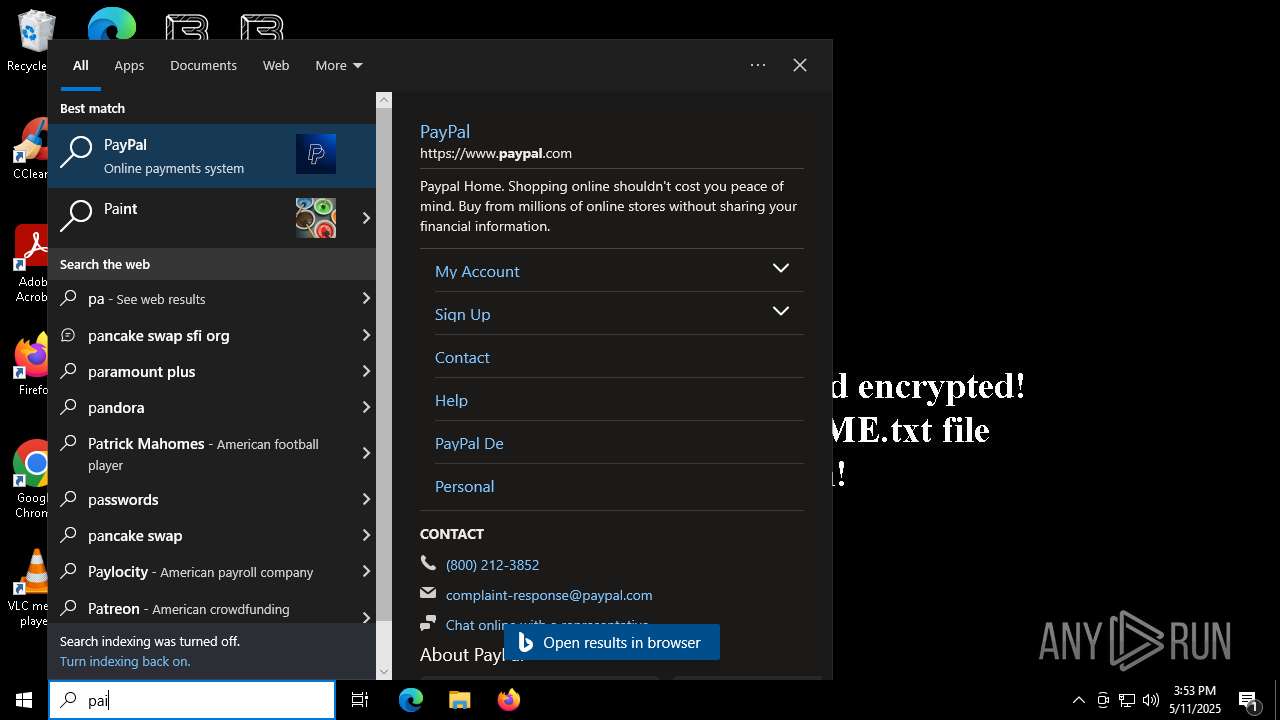Click 'Turn indexing back on' link
Image resolution: width=1280 pixels, height=720 pixels.
point(125,661)
